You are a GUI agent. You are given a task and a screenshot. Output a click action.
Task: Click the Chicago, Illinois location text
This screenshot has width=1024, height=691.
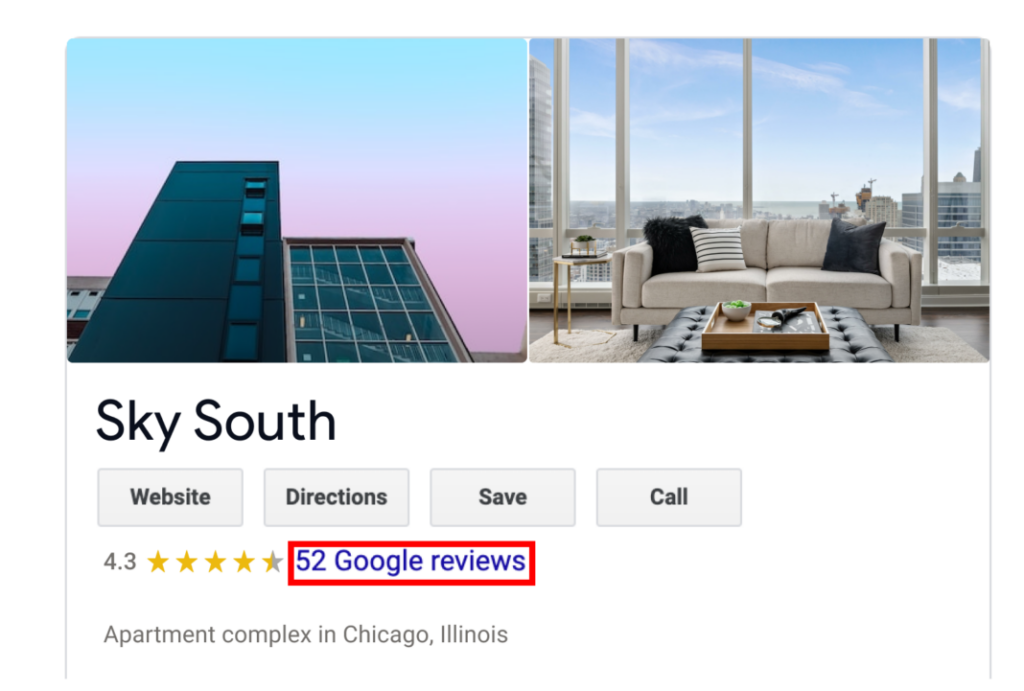pyautogui.click(x=425, y=635)
